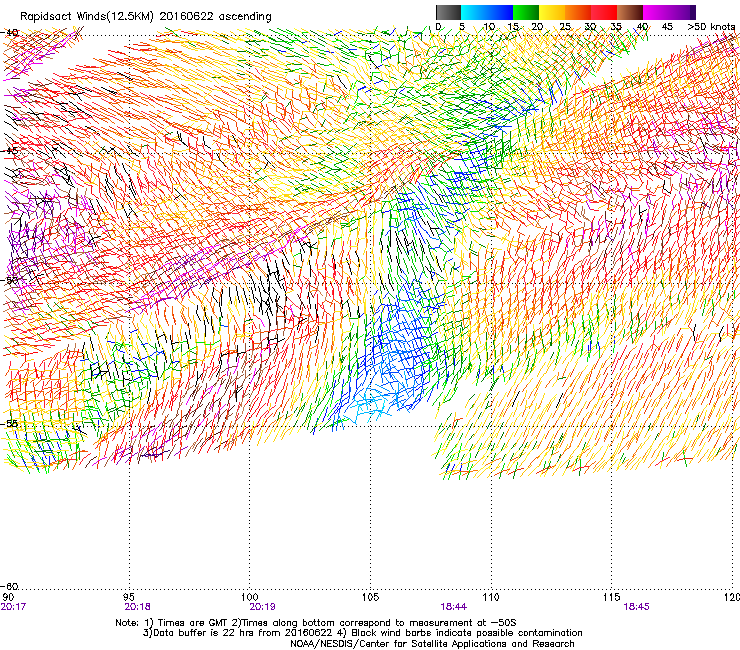
Task: Click the orange 25-30 knots legend swatch
Action: [578, 12]
